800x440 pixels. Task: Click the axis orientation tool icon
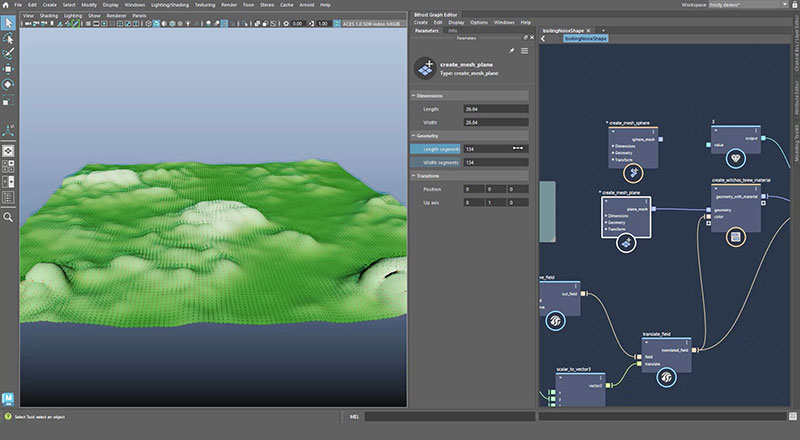point(8,131)
